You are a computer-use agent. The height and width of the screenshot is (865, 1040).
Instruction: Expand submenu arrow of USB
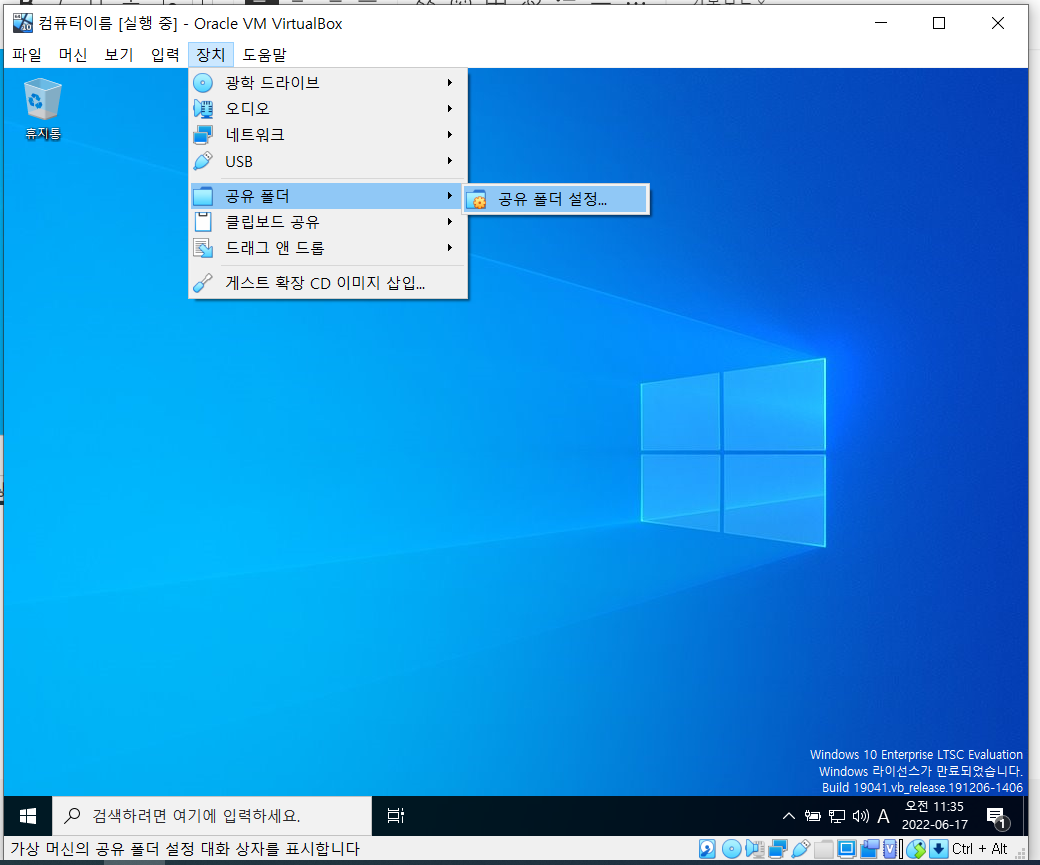pos(450,161)
